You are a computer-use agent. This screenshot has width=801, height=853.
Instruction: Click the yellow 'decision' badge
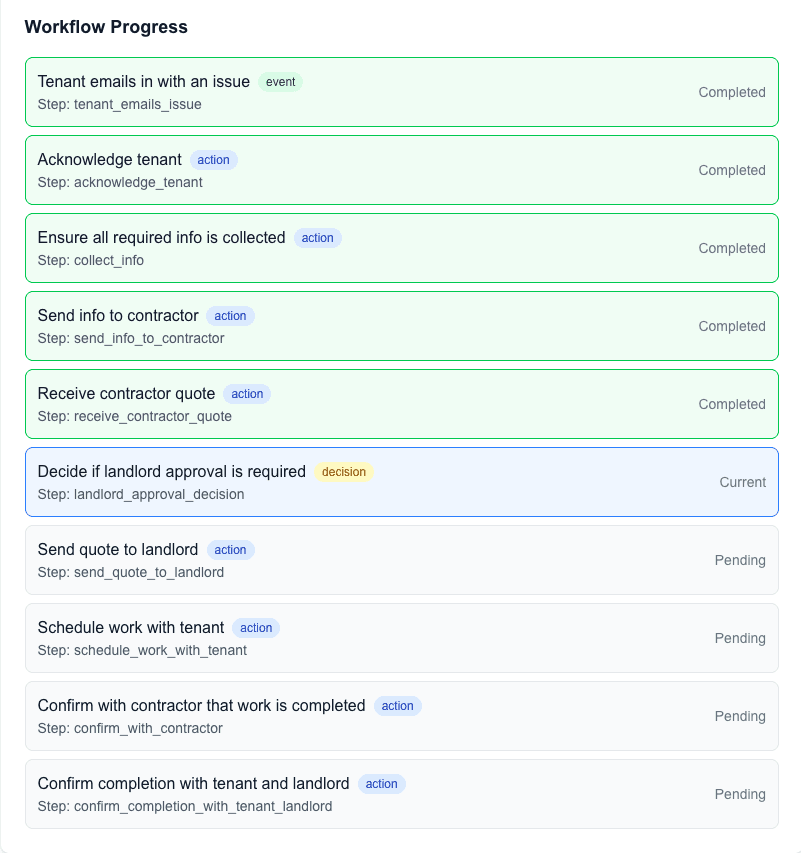point(344,472)
